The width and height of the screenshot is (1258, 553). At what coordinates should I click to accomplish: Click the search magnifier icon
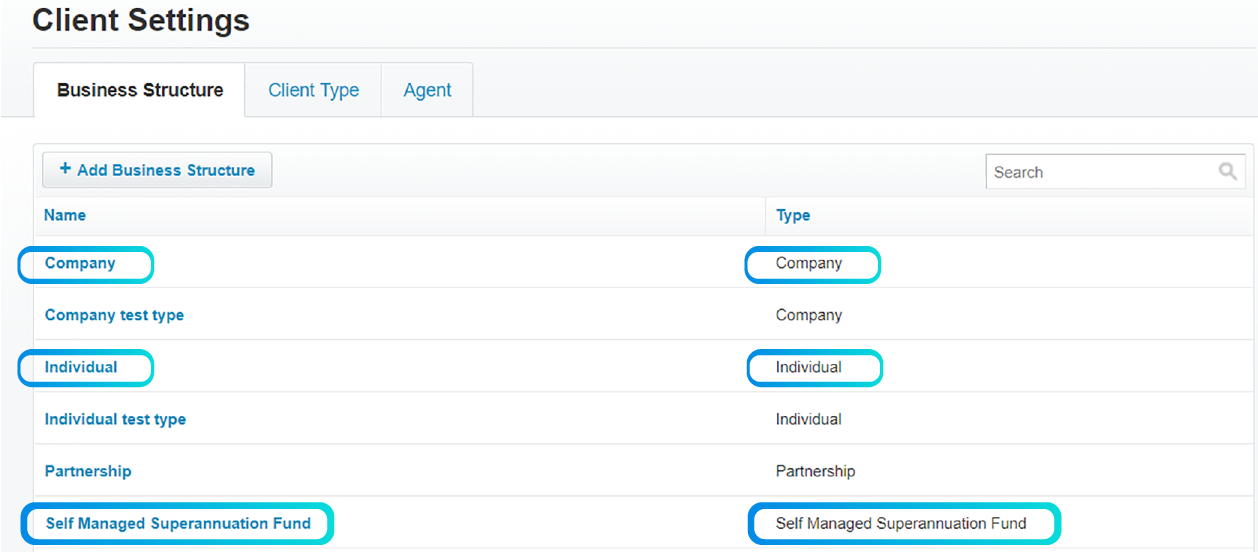[x=1228, y=172]
